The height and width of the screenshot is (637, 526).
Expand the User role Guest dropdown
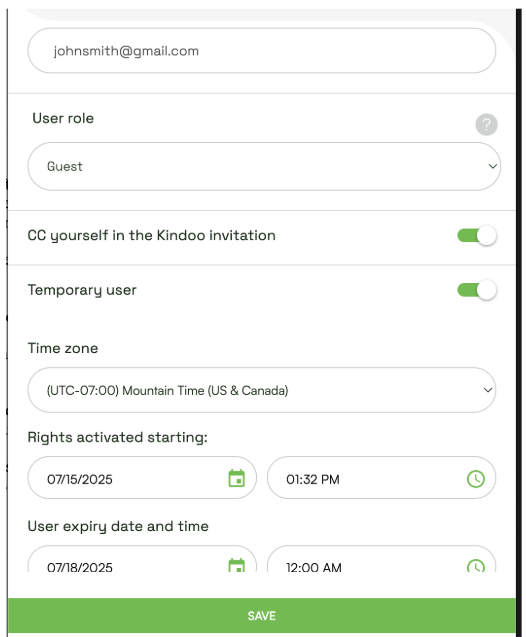point(264,166)
